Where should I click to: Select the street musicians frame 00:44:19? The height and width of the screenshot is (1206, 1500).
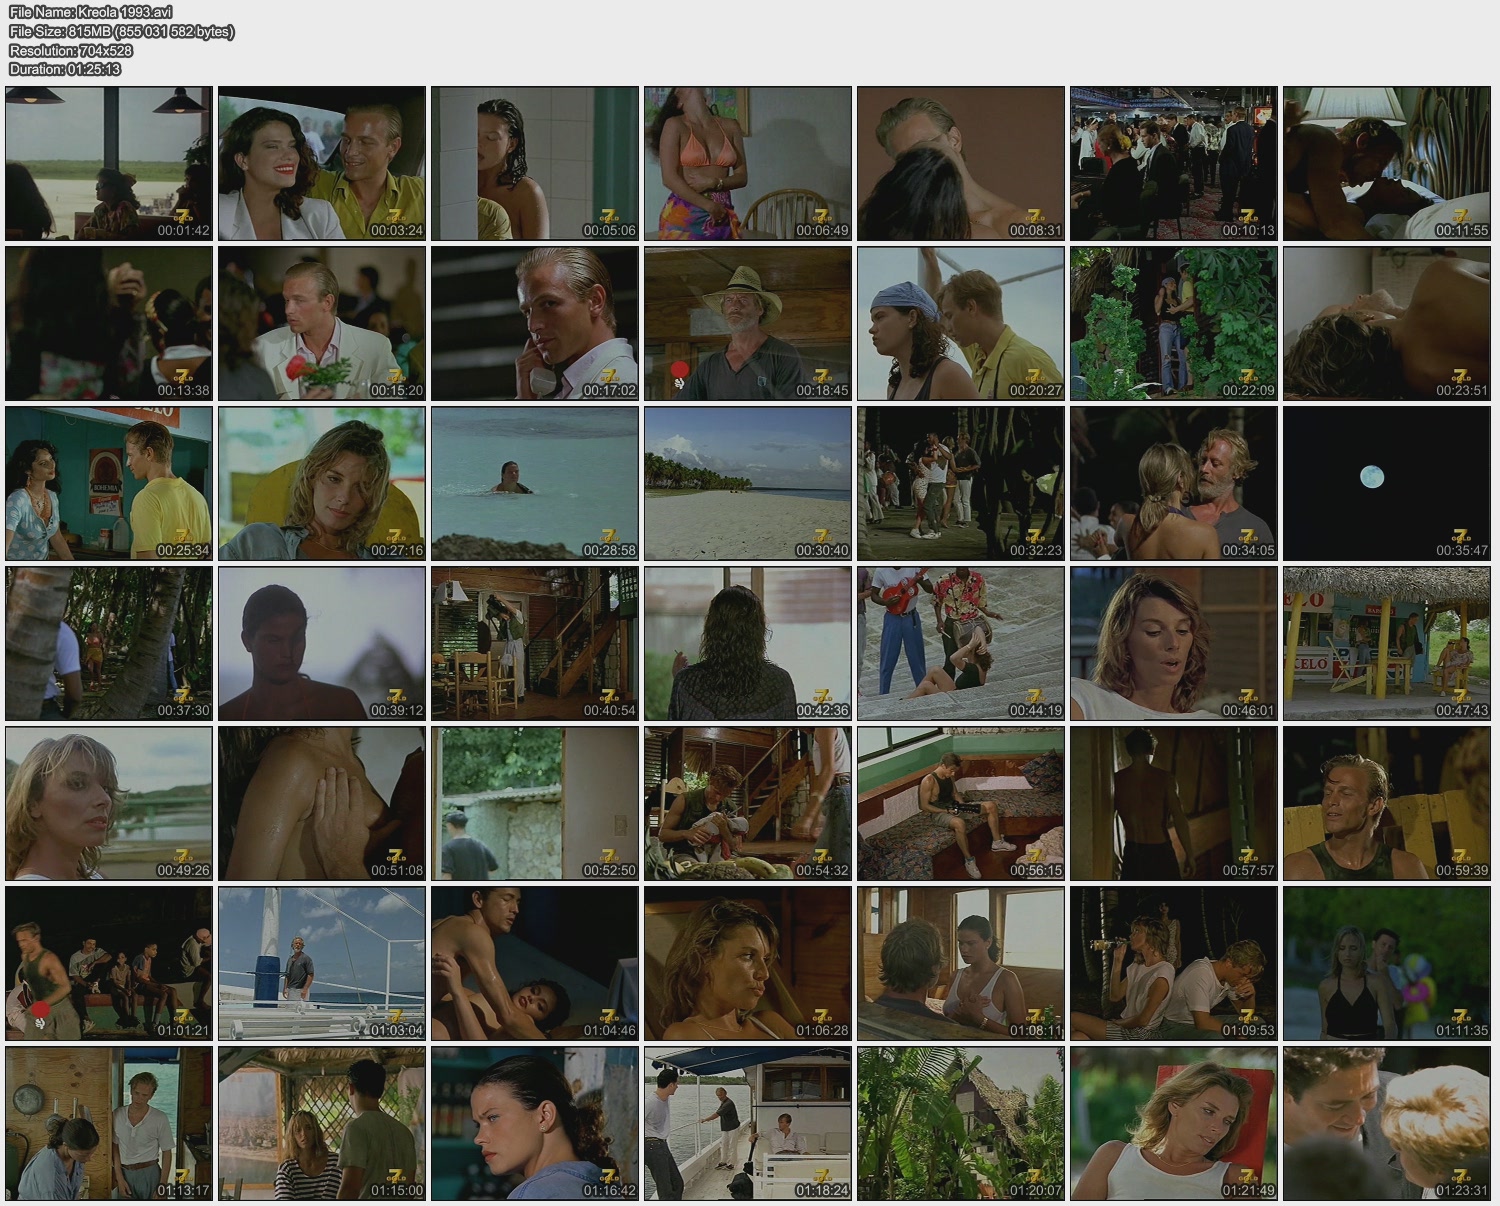click(961, 643)
